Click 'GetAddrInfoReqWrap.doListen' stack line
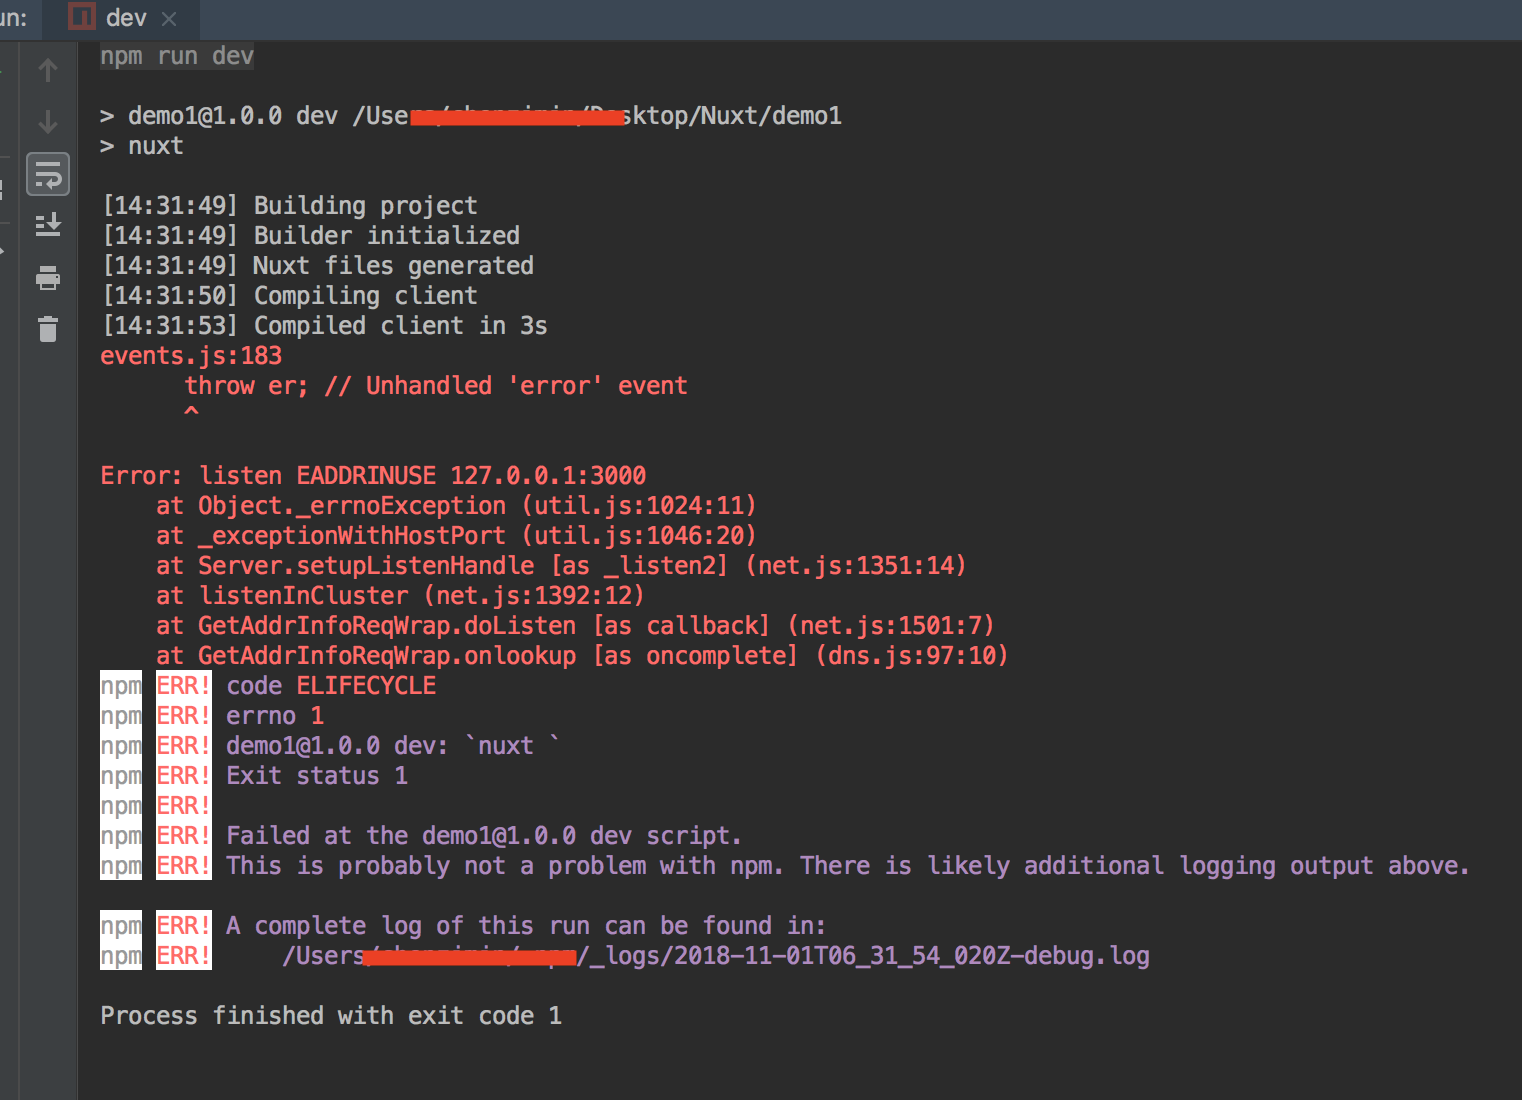The width and height of the screenshot is (1522, 1100). tap(575, 626)
